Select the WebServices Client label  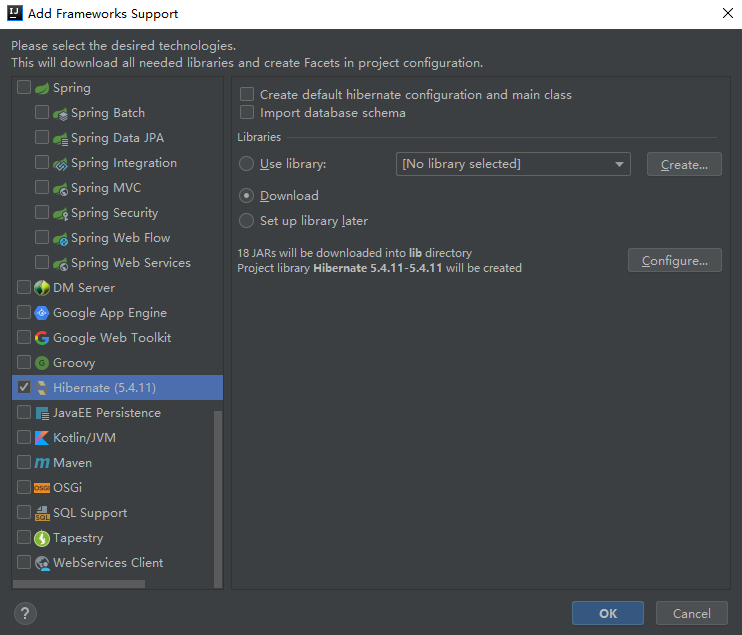(x=108, y=563)
